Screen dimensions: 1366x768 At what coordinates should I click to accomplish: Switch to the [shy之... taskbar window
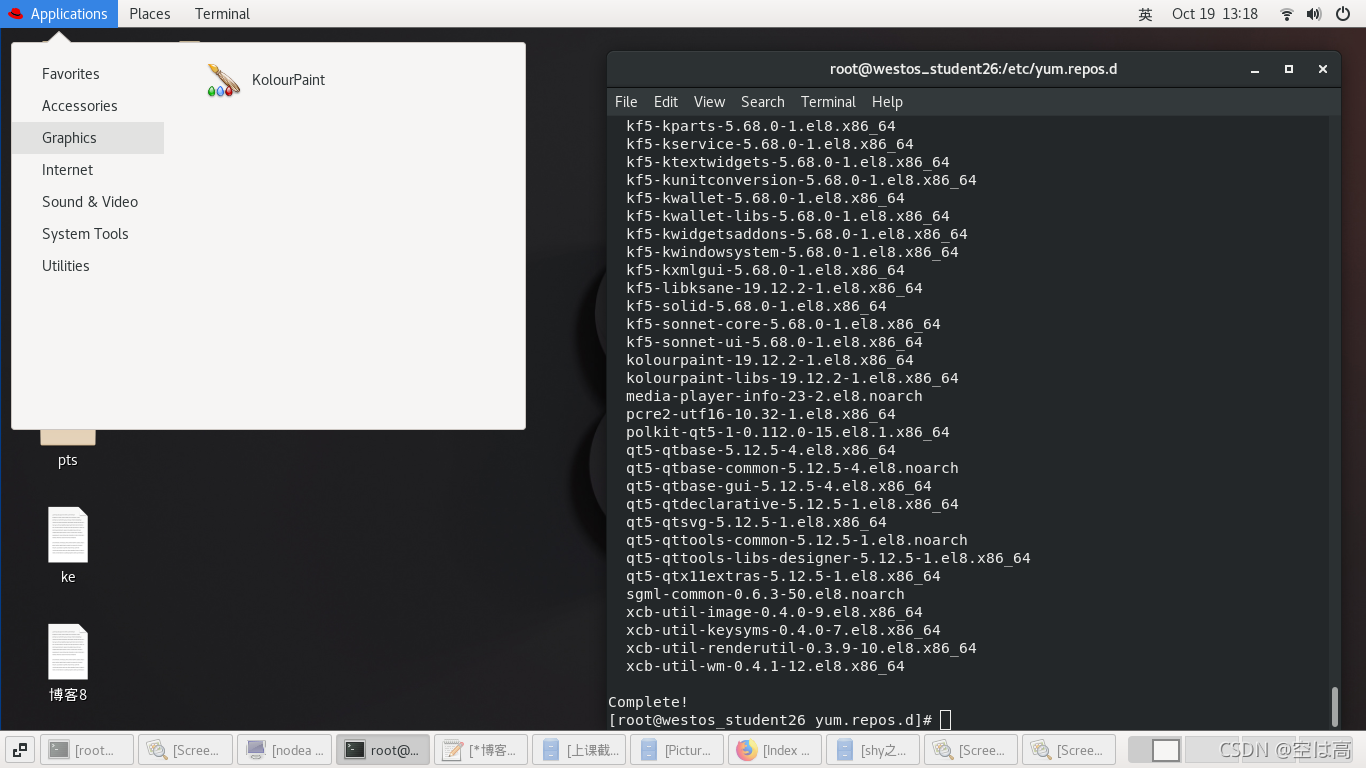point(873,749)
